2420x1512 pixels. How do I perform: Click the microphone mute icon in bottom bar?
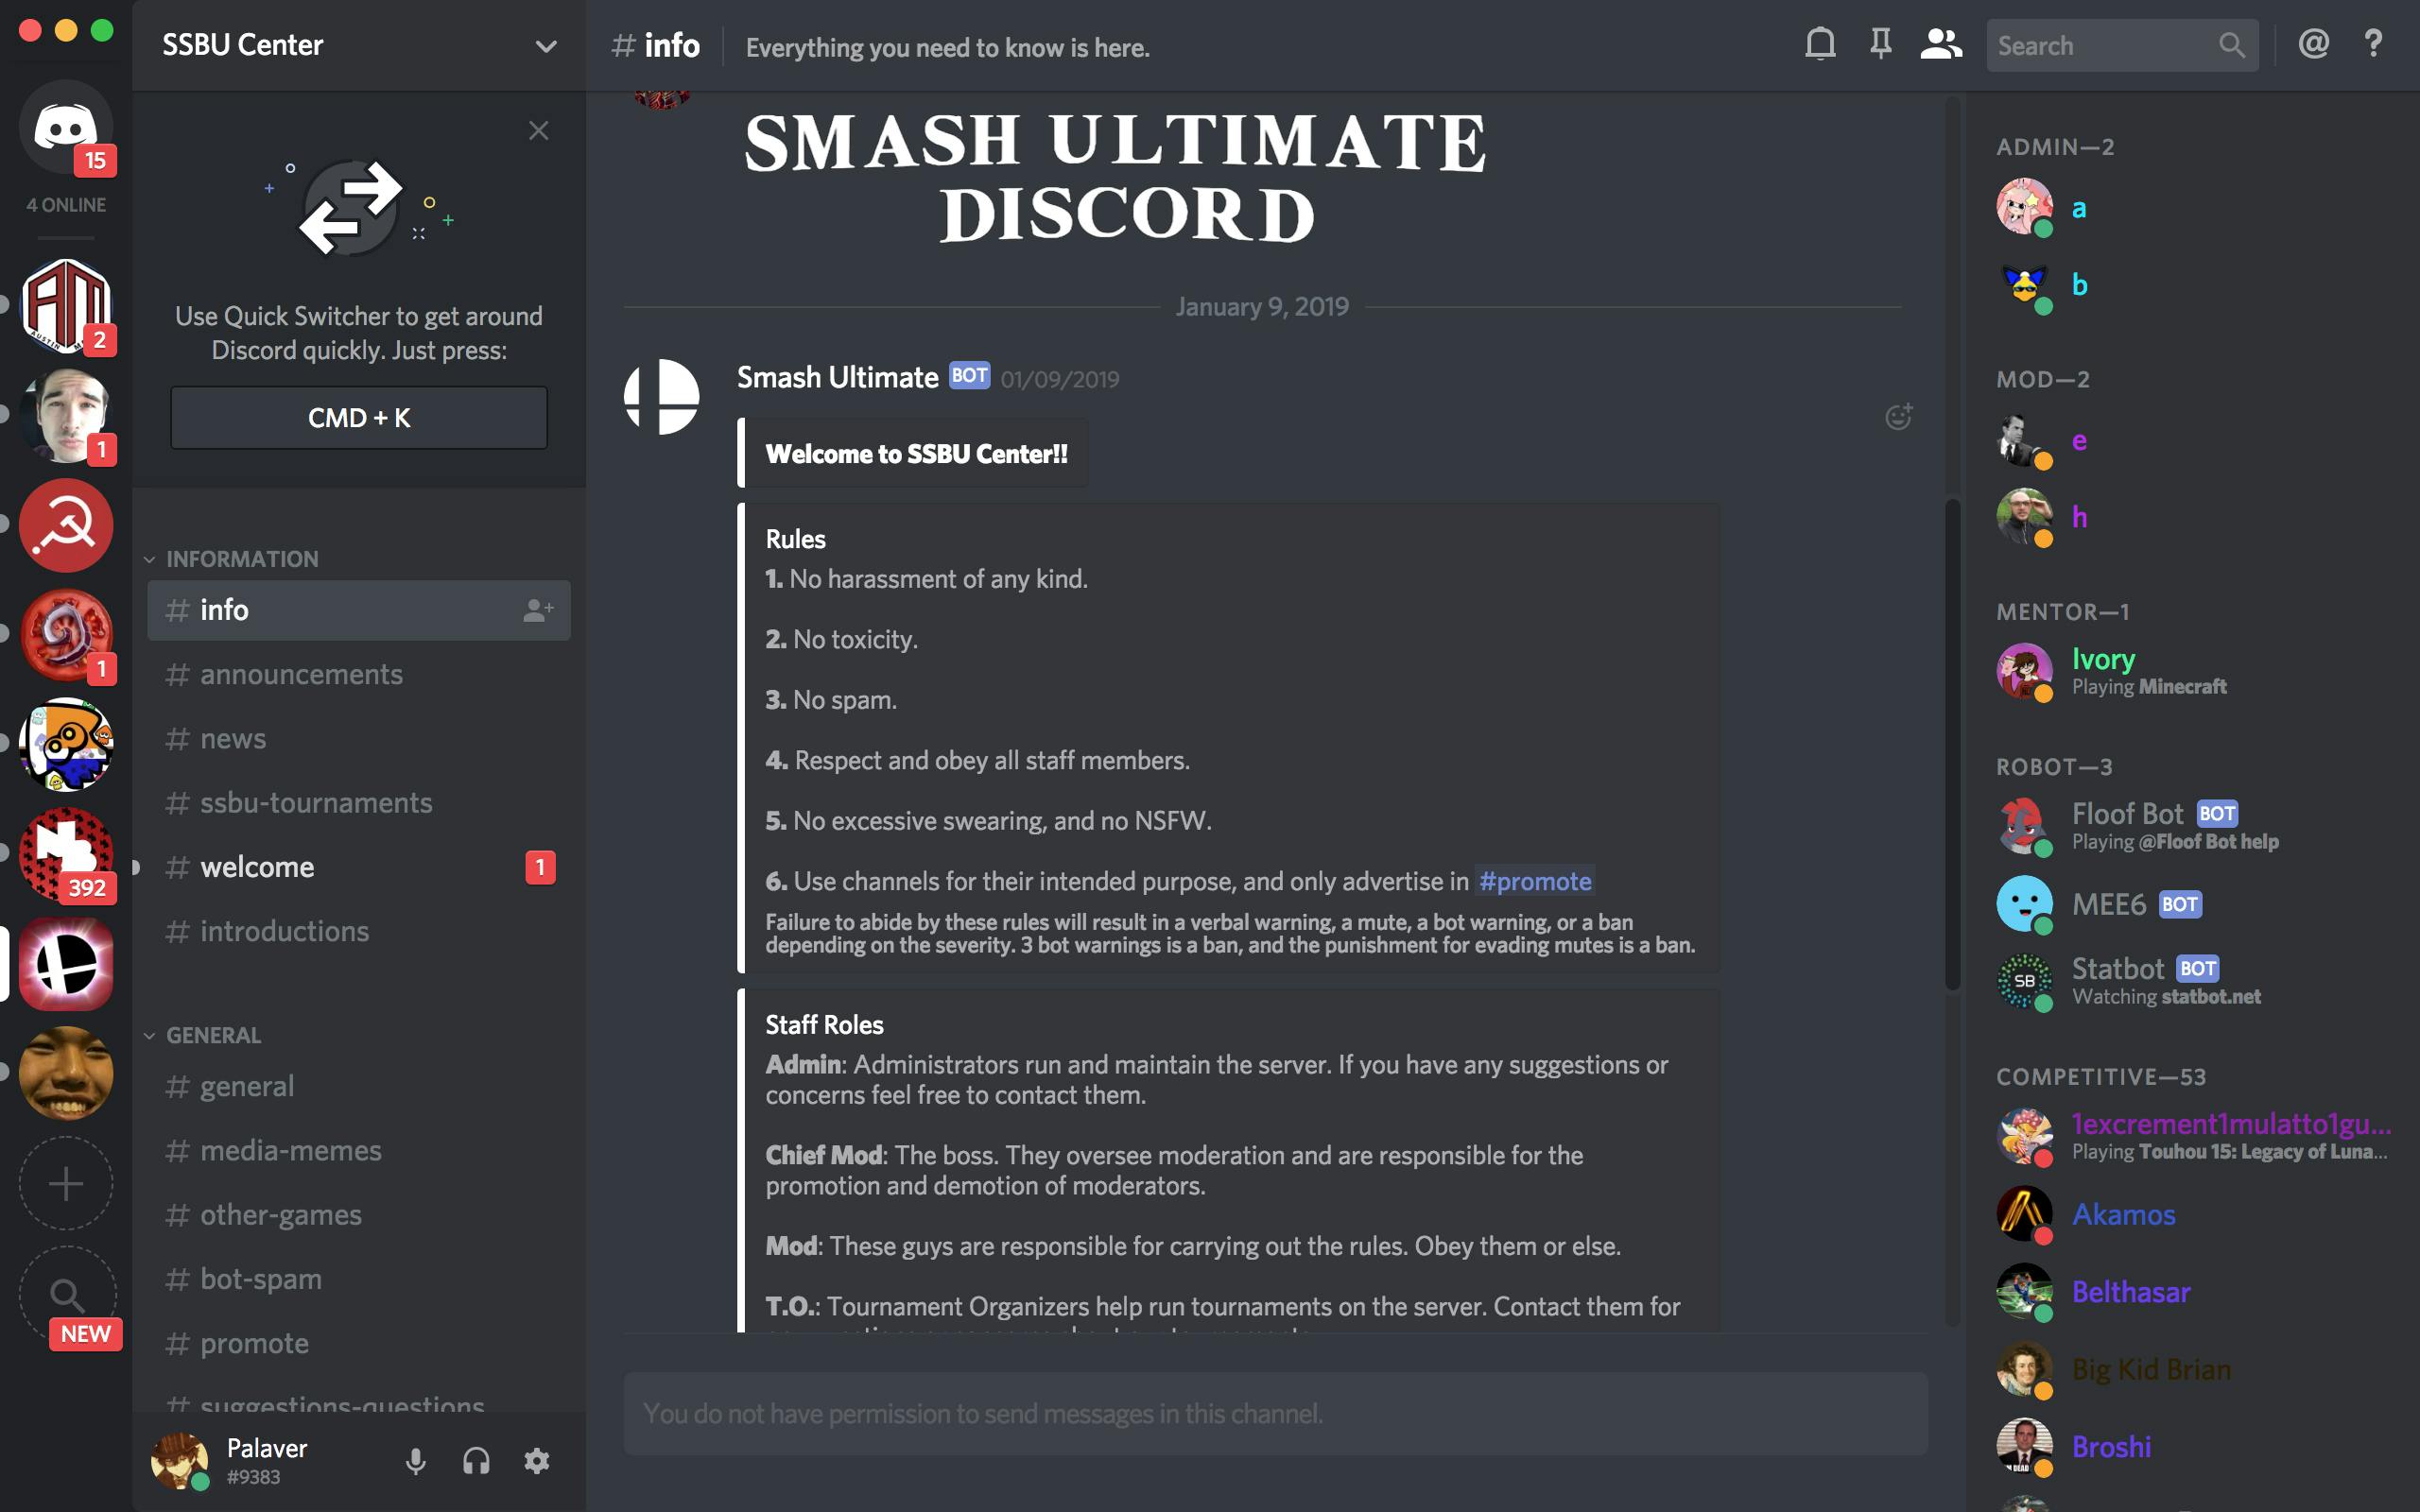point(413,1460)
